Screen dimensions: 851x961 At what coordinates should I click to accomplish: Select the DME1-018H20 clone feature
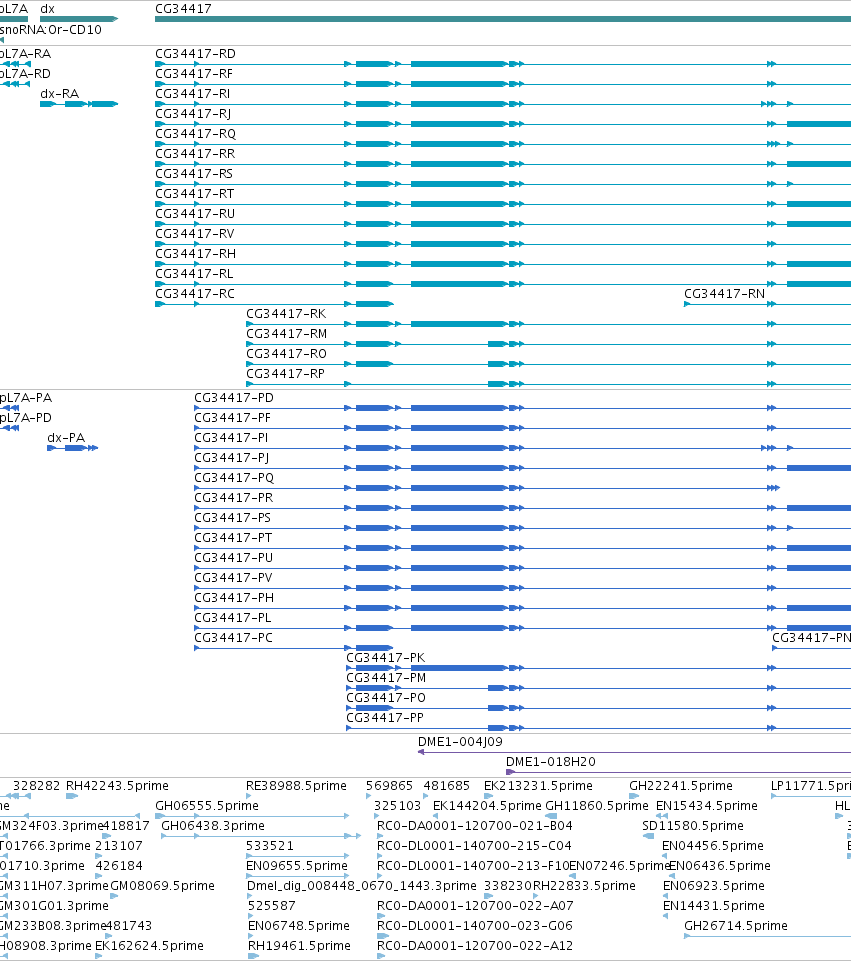[678, 772]
